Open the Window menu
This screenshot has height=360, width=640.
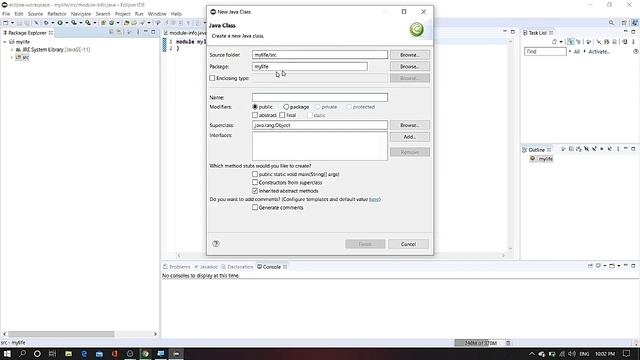157,14
